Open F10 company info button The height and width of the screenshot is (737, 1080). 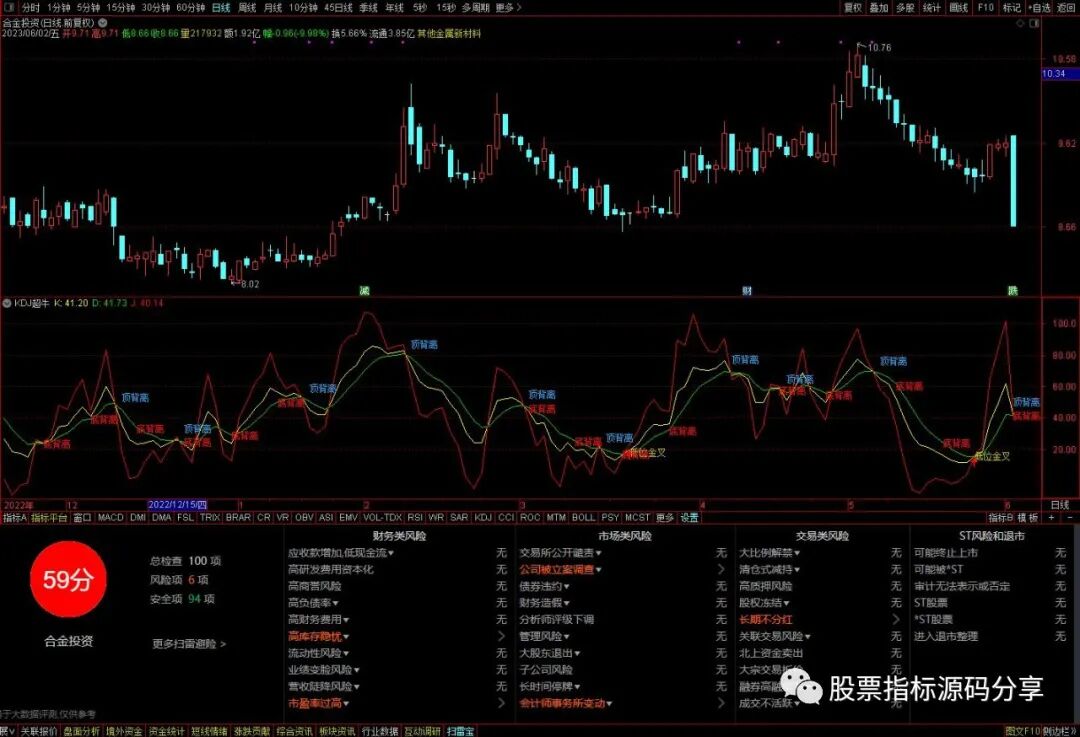coord(986,8)
